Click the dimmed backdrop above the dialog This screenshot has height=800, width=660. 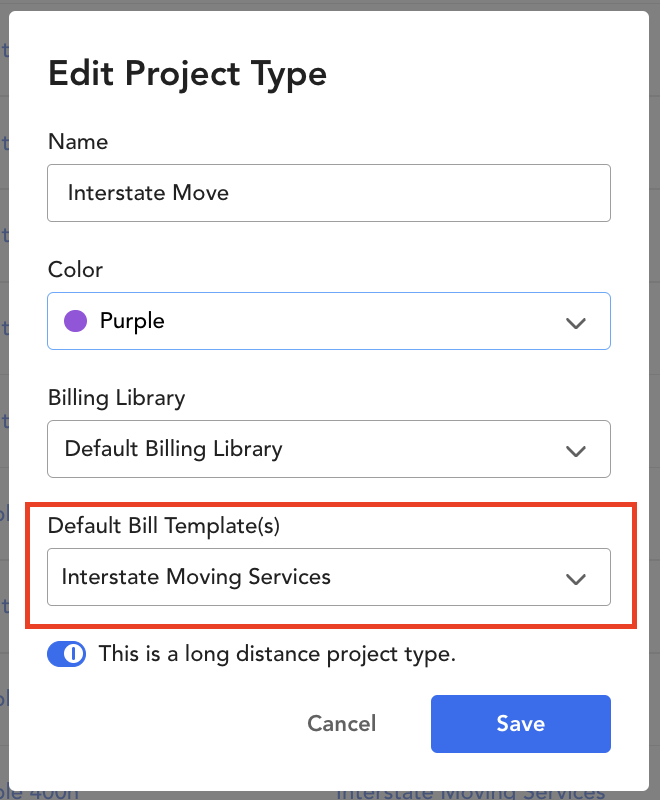pyautogui.click(x=330, y=5)
